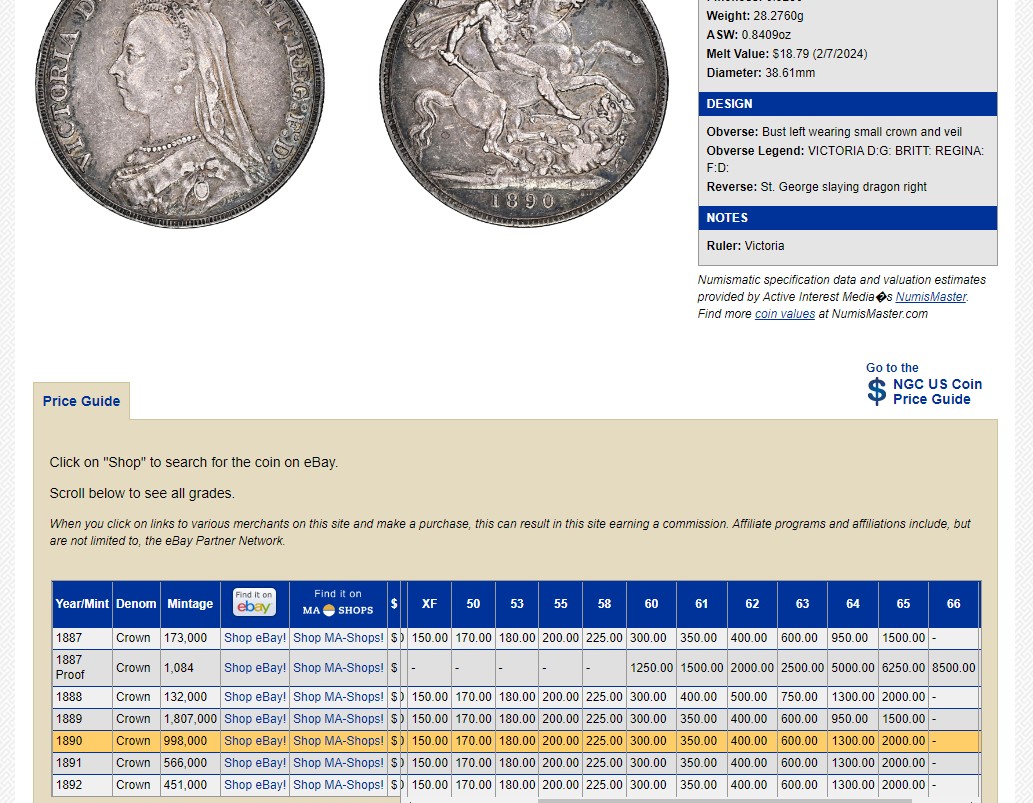
Task: Click Shop MA-Shops! for the 1889 crown
Action: pos(338,719)
